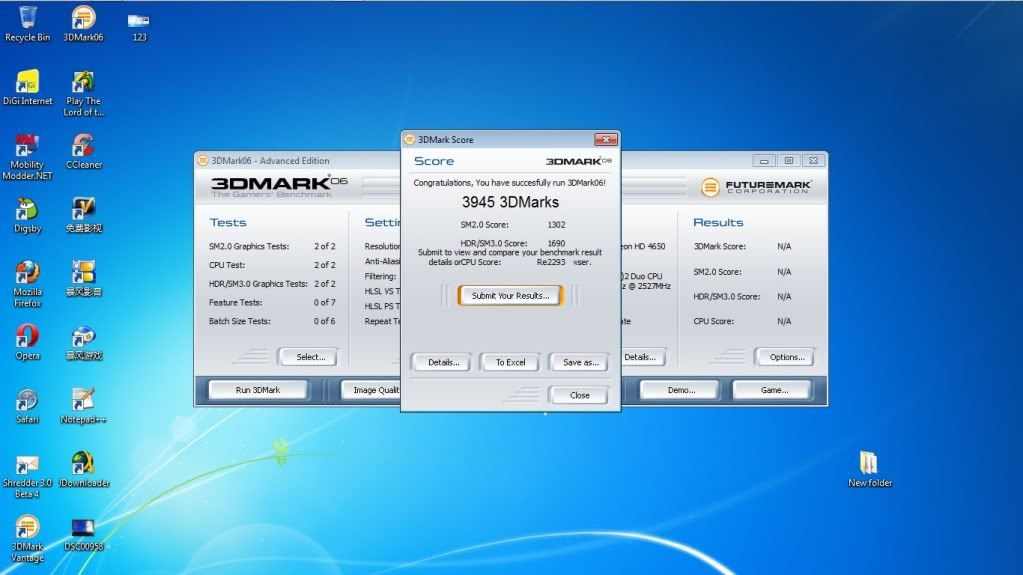Close the score dialog with the Close button
This screenshot has height=575, width=1023.
point(579,395)
